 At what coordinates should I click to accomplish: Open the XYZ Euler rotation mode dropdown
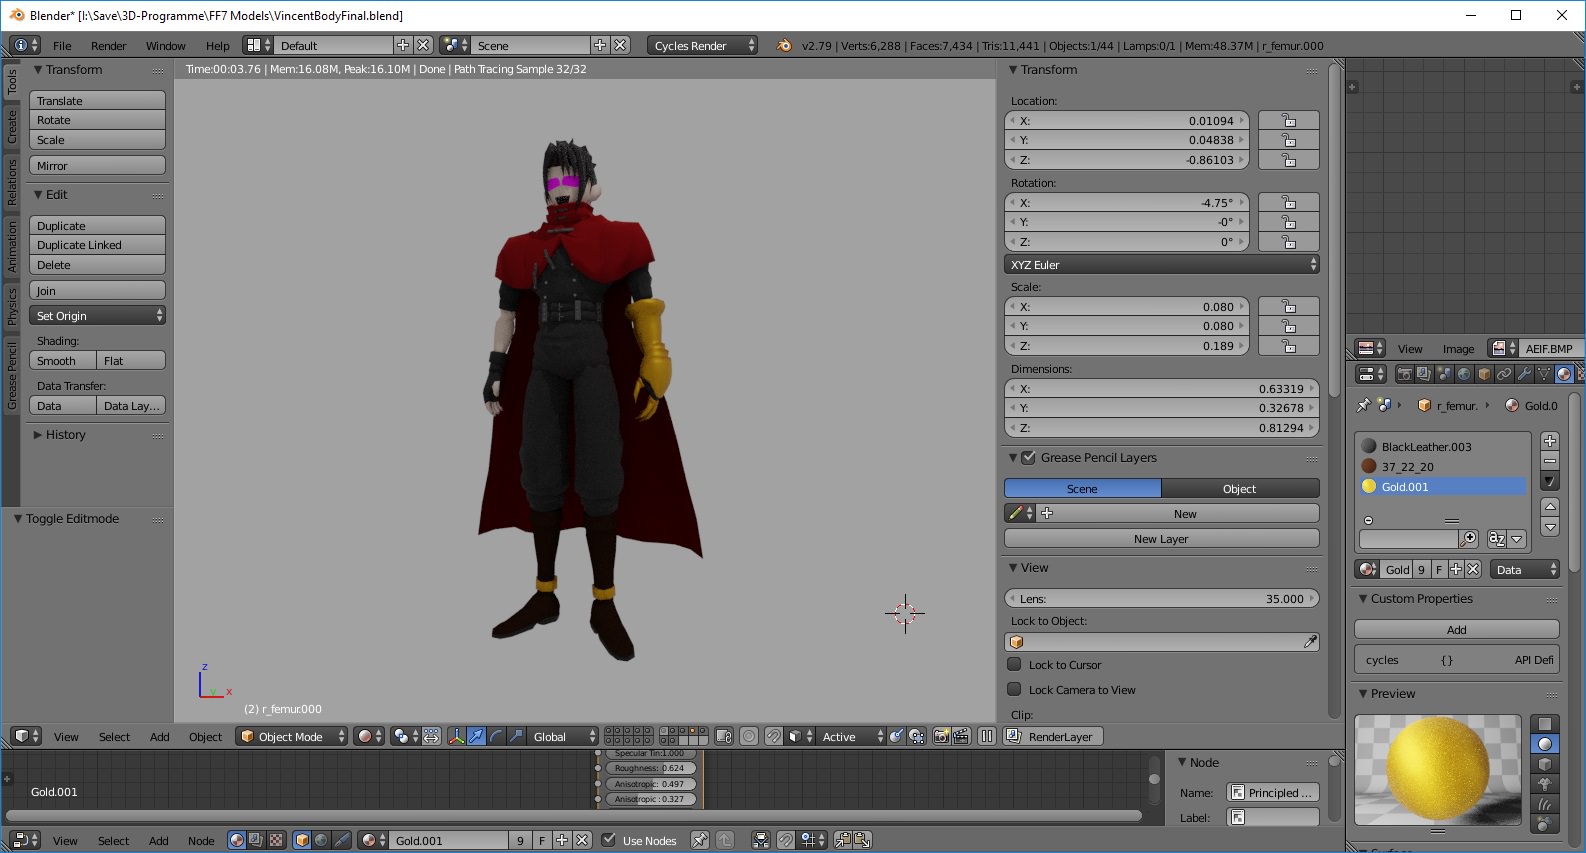pyautogui.click(x=1162, y=265)
